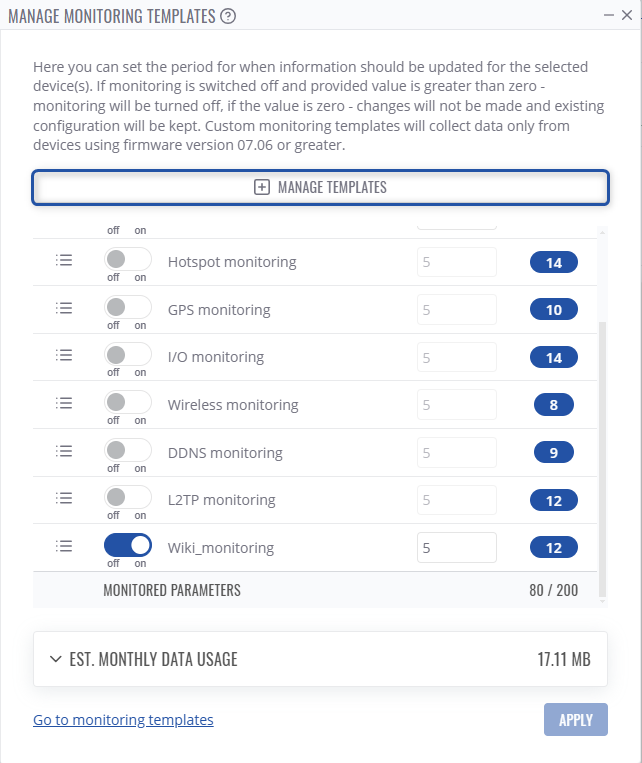Screen dimensions: 642x763
Task: Toggle on Wireless monitoring switch
Action: [x=127, y=402]
